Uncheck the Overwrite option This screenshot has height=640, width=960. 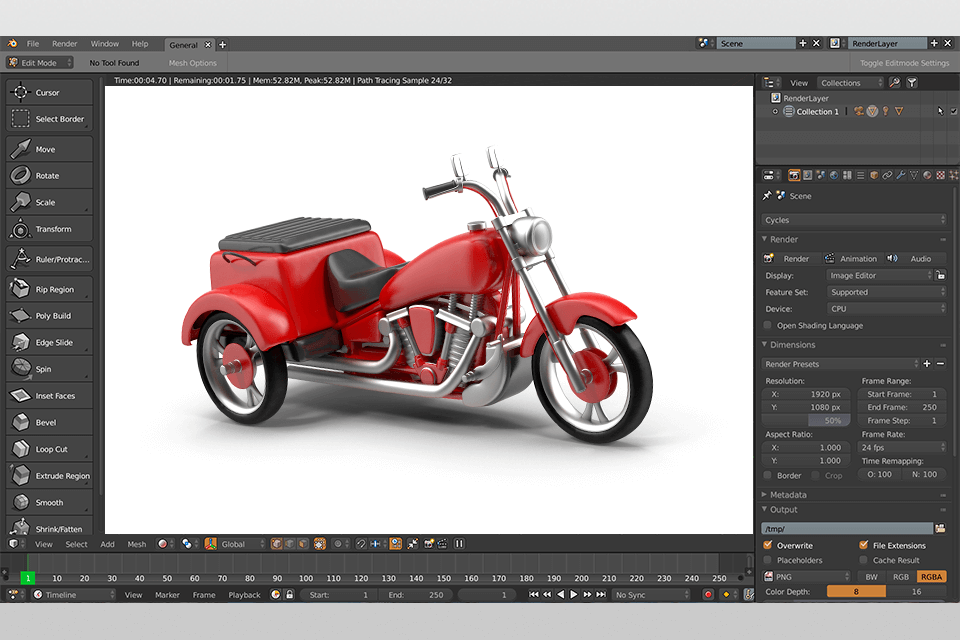768,546
